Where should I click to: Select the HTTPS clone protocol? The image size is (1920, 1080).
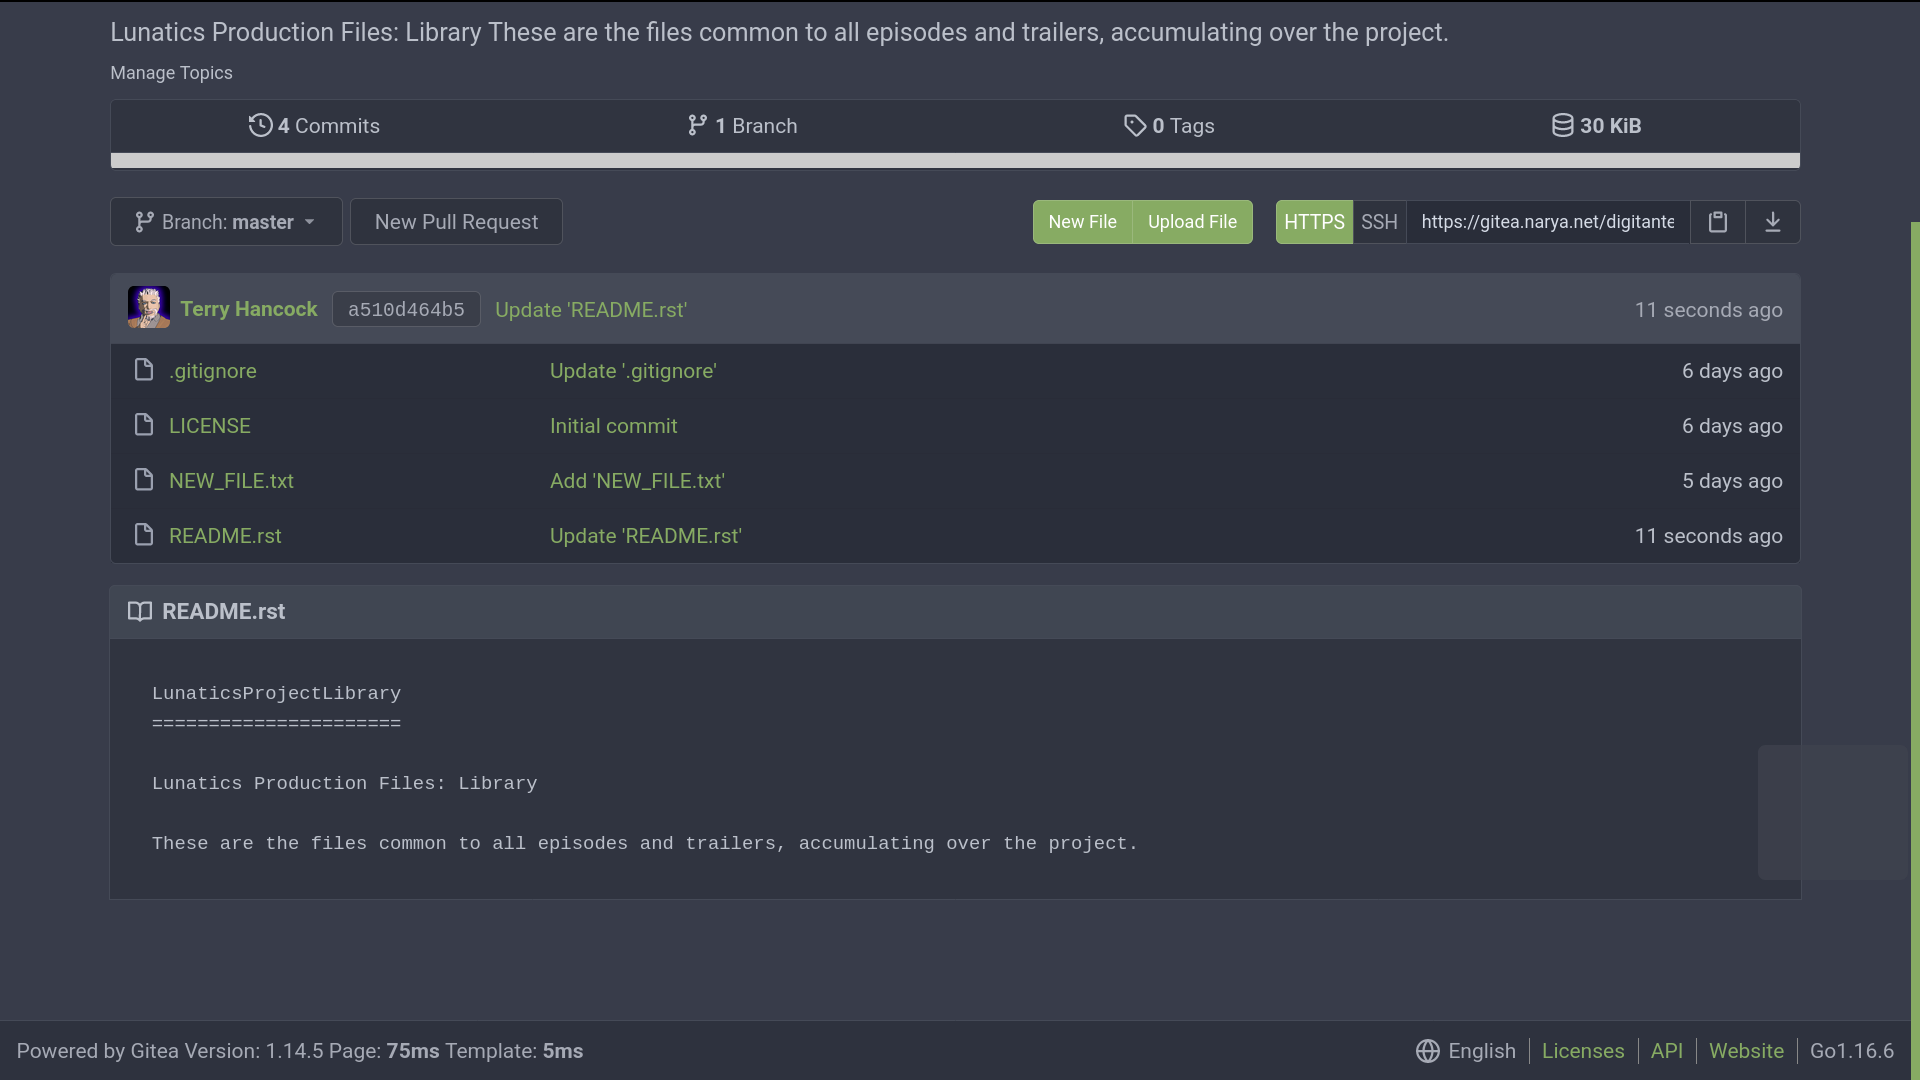(x=1313, y=222)
